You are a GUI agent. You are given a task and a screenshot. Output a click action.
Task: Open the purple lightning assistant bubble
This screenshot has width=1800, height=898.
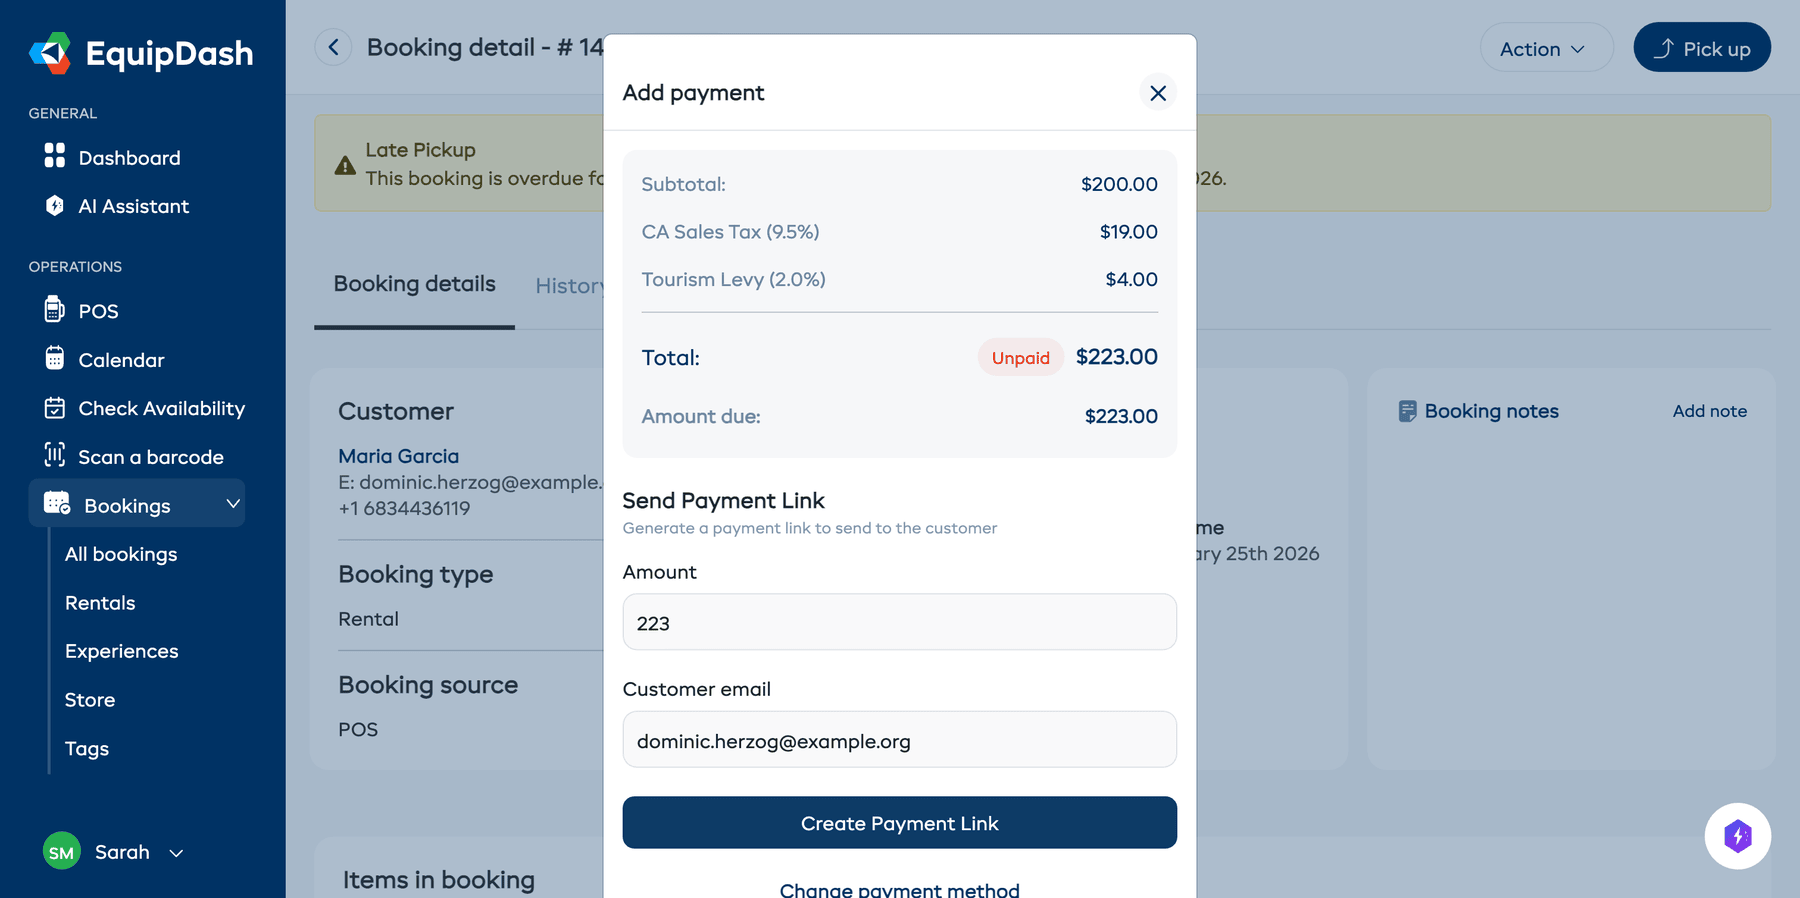coord(1738,836)
